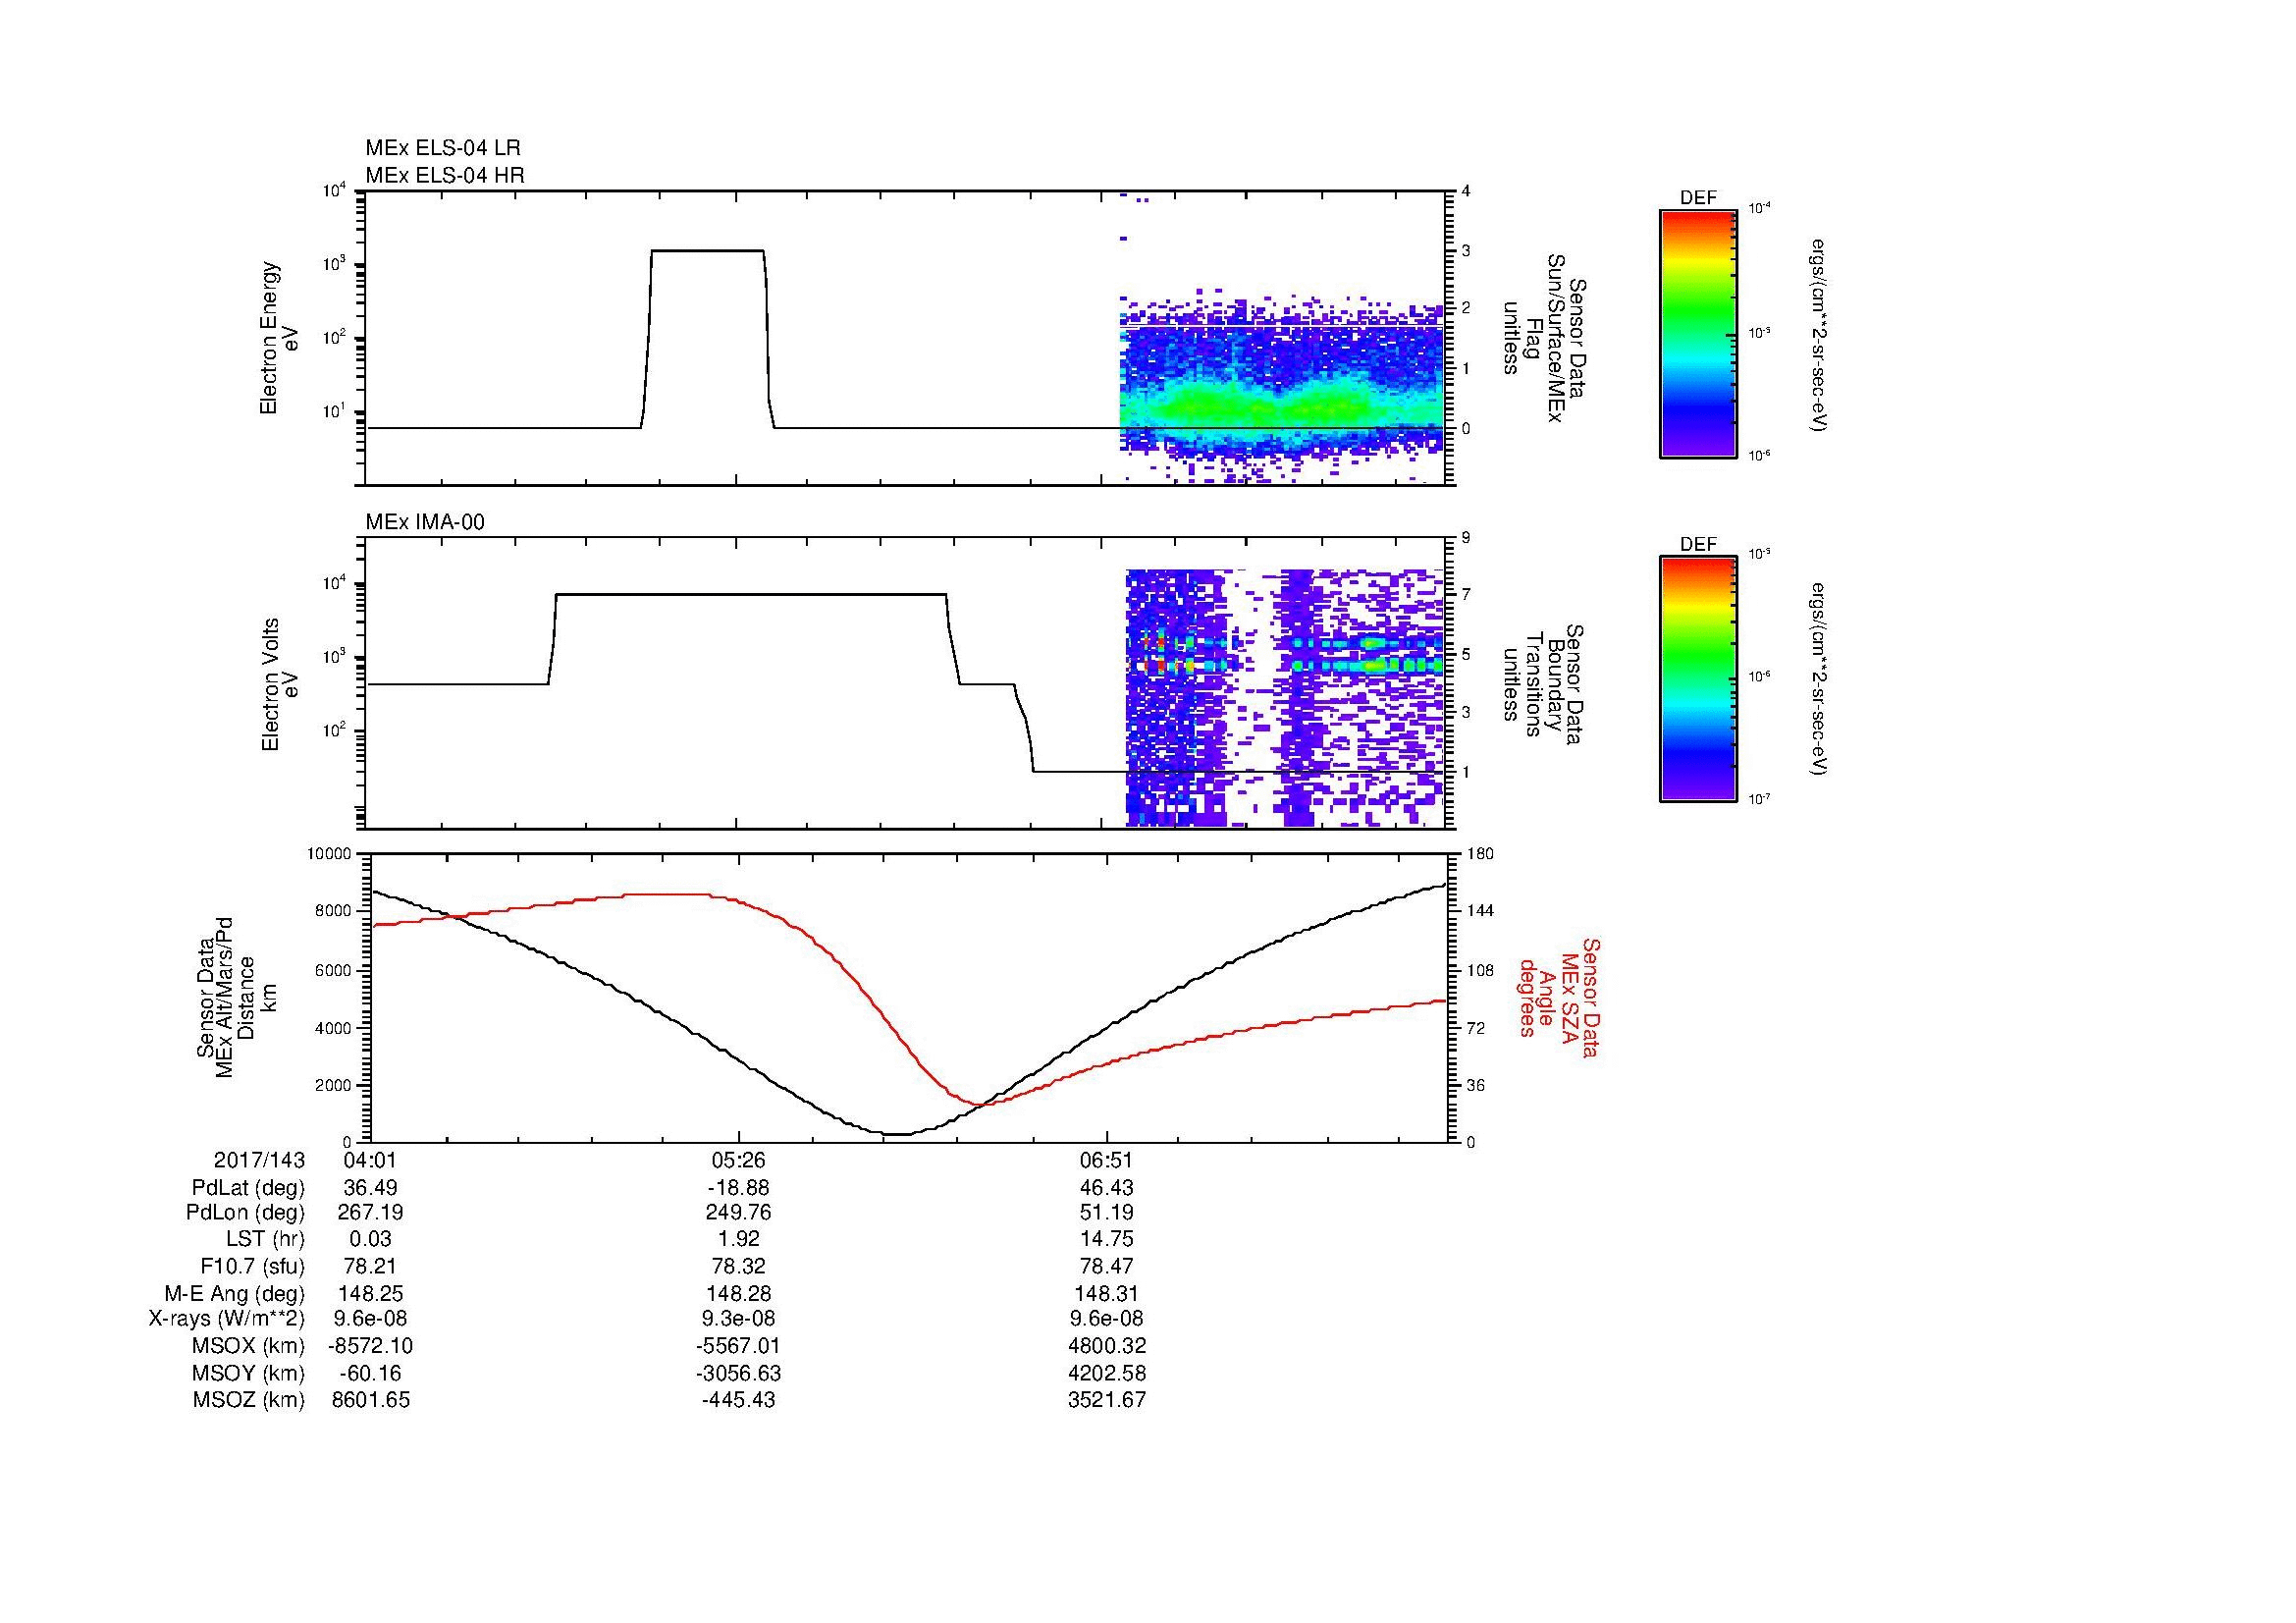Click the X-rays (W/m**2) row label
Screen dimensions: 2296x1623
[x=227, y=1319]
